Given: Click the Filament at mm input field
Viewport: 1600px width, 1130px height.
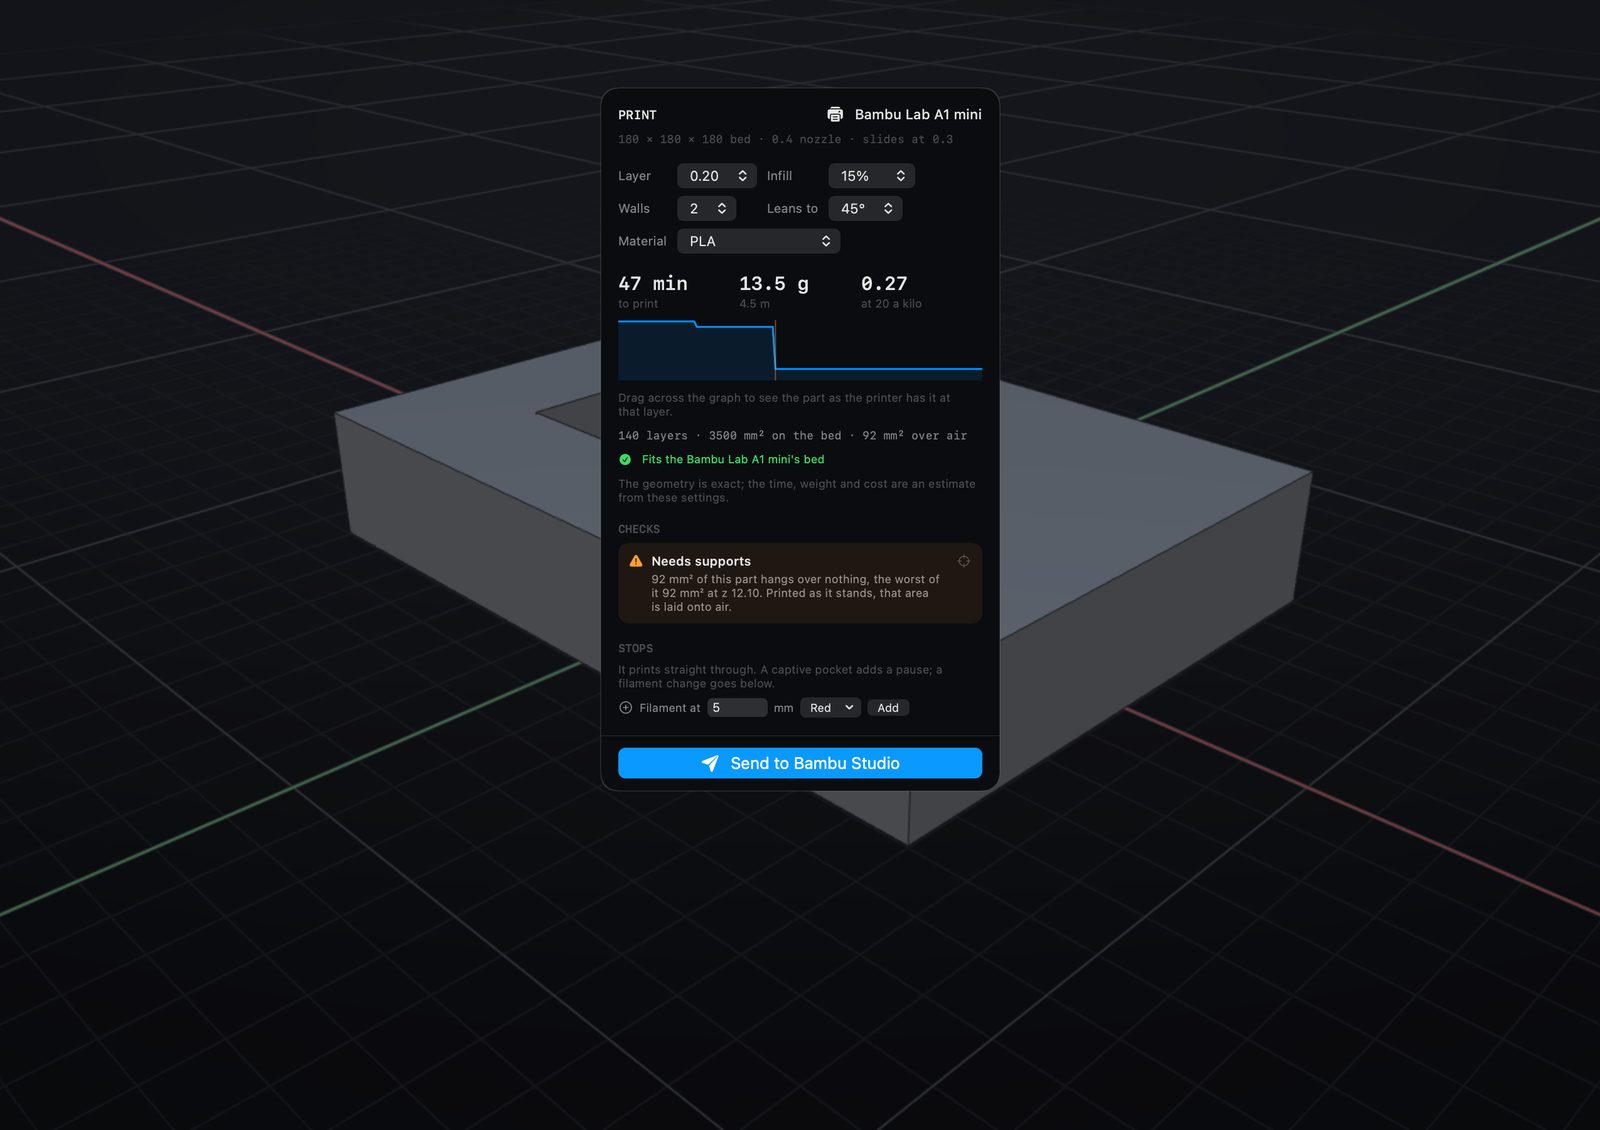Looking at the screenshot, I should click(738, 708).
